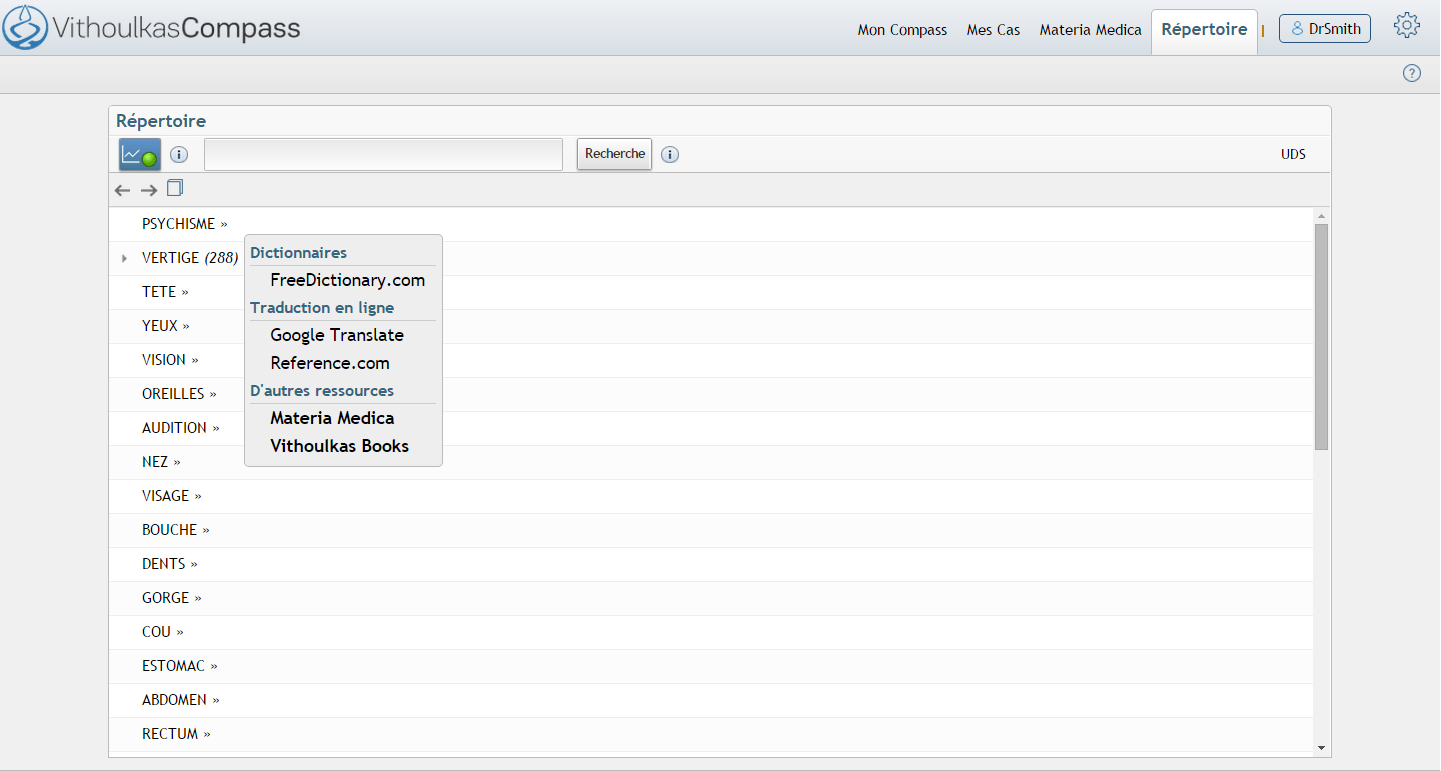Click the UDS label
The height and width of the screenshot is (771, 1441).
pyautogui.click(x=1293, y=155)
